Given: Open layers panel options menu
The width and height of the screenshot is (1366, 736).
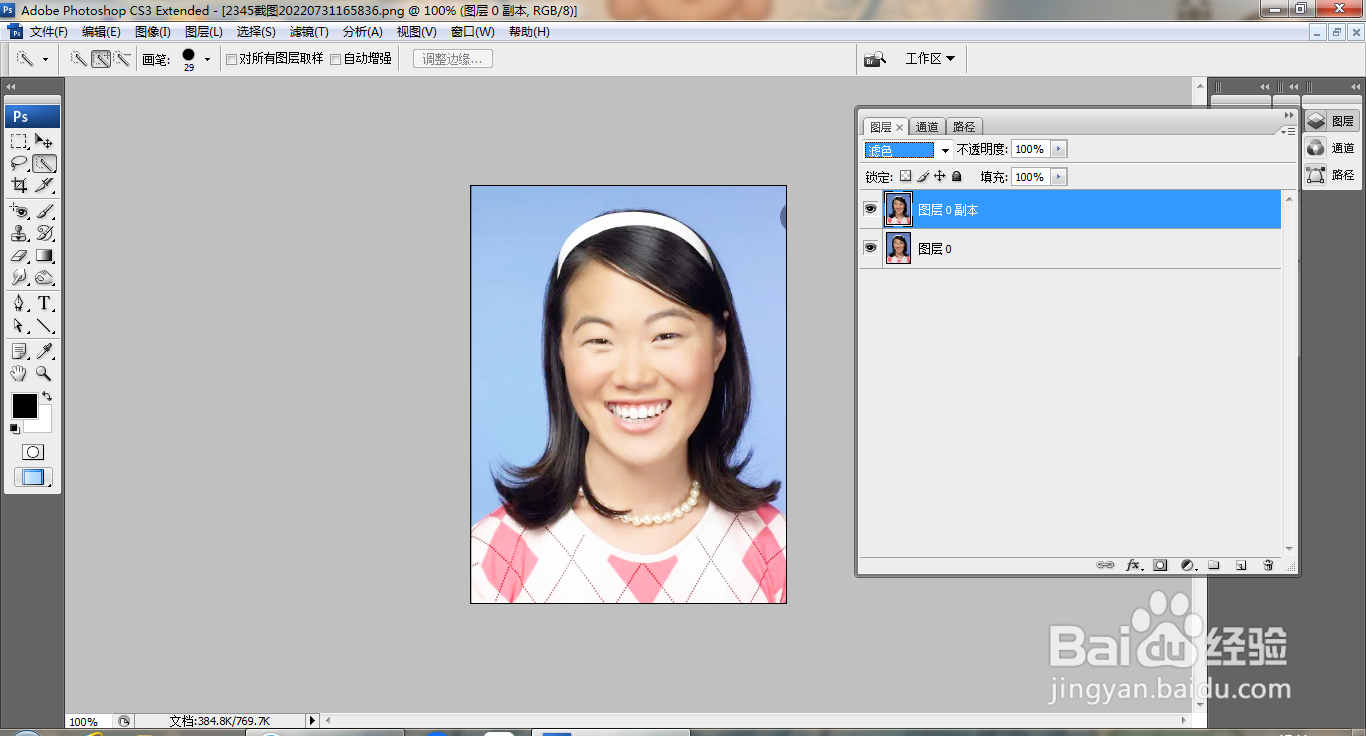Looking at the screenshot, I should tap(1290, 129).
